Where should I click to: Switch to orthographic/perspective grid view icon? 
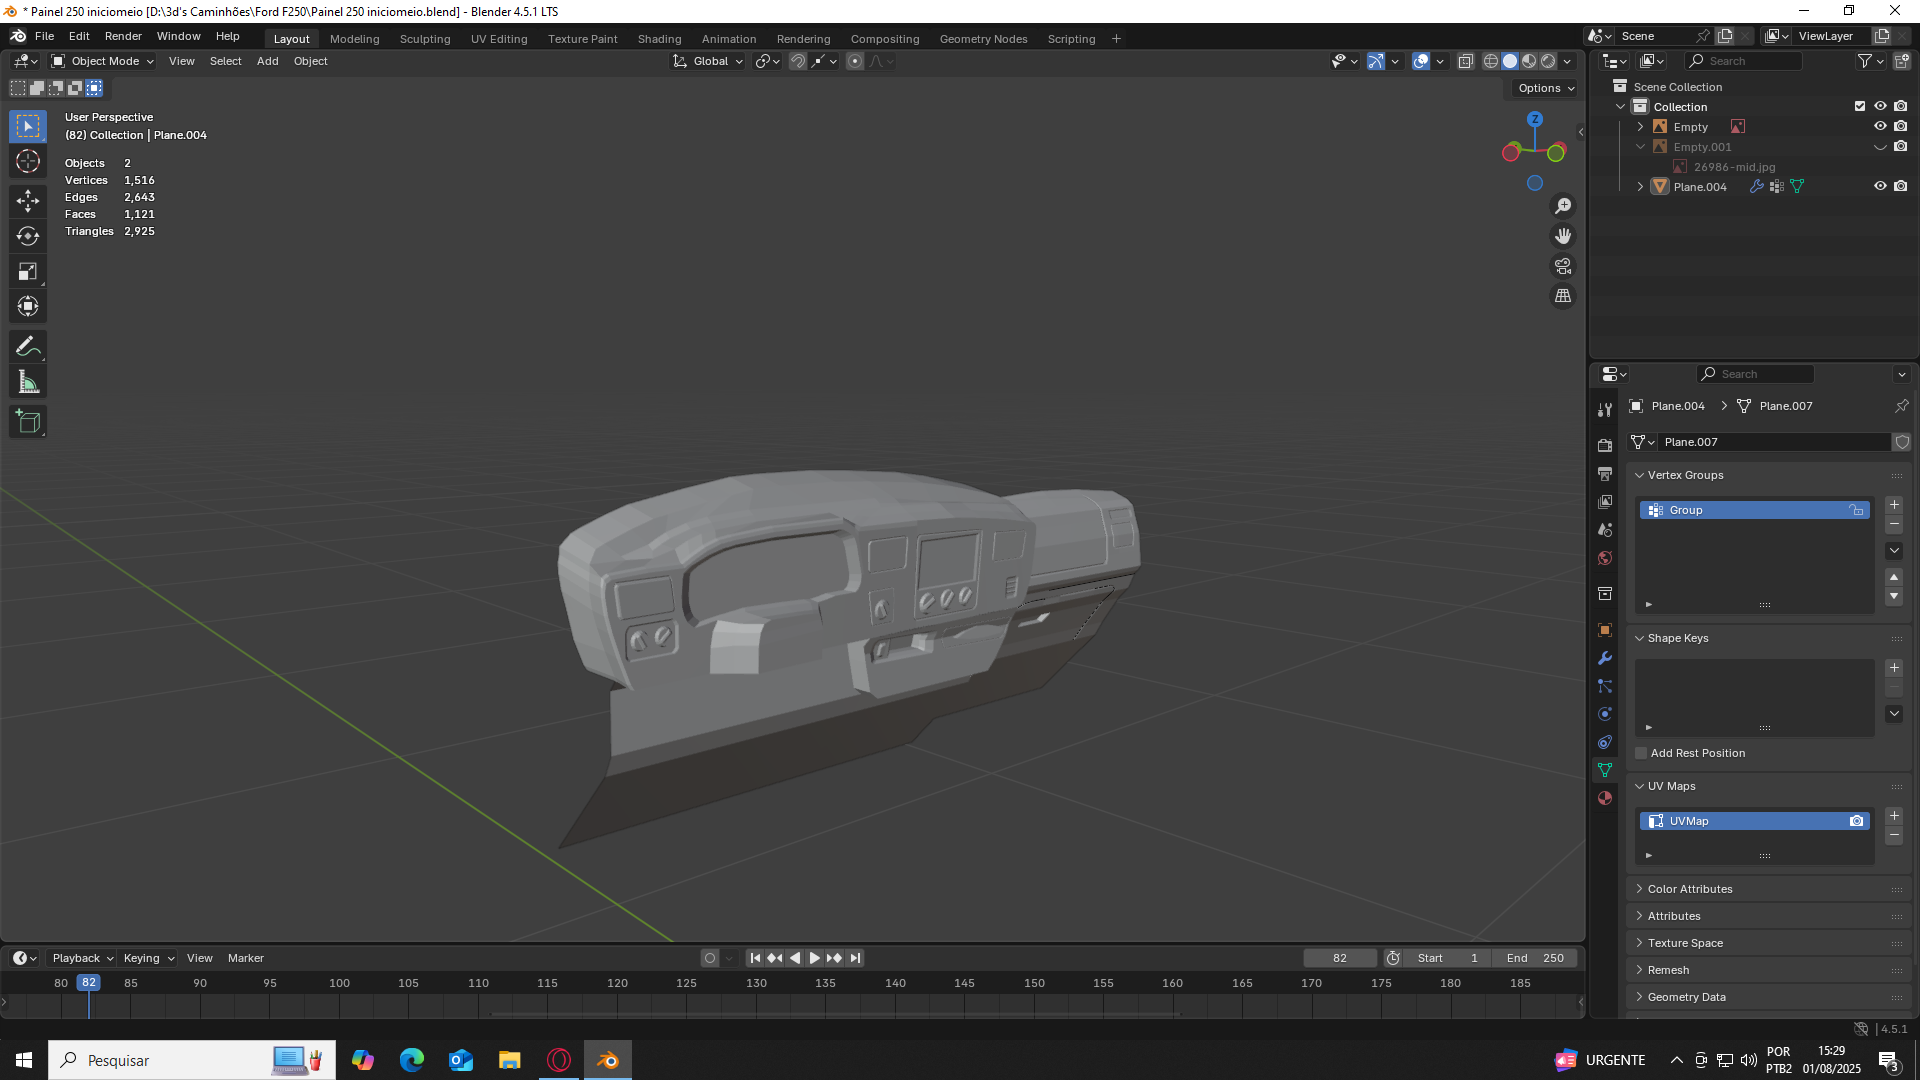(x=1563, y=296)
